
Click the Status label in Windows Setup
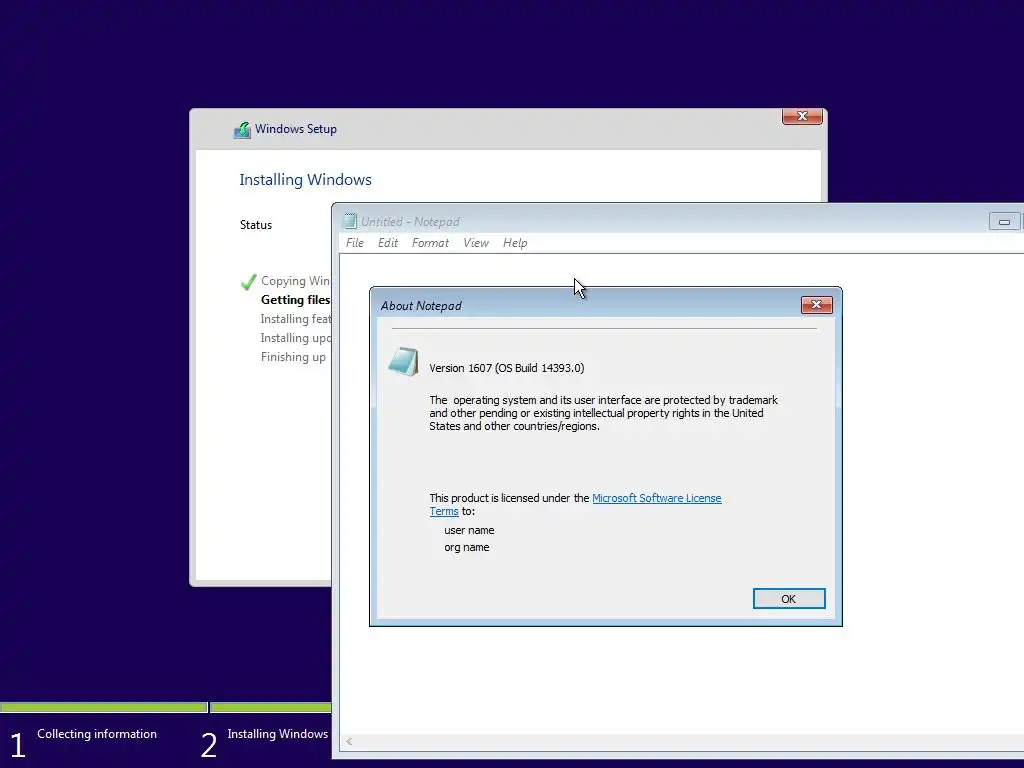(x=256, y=225)
